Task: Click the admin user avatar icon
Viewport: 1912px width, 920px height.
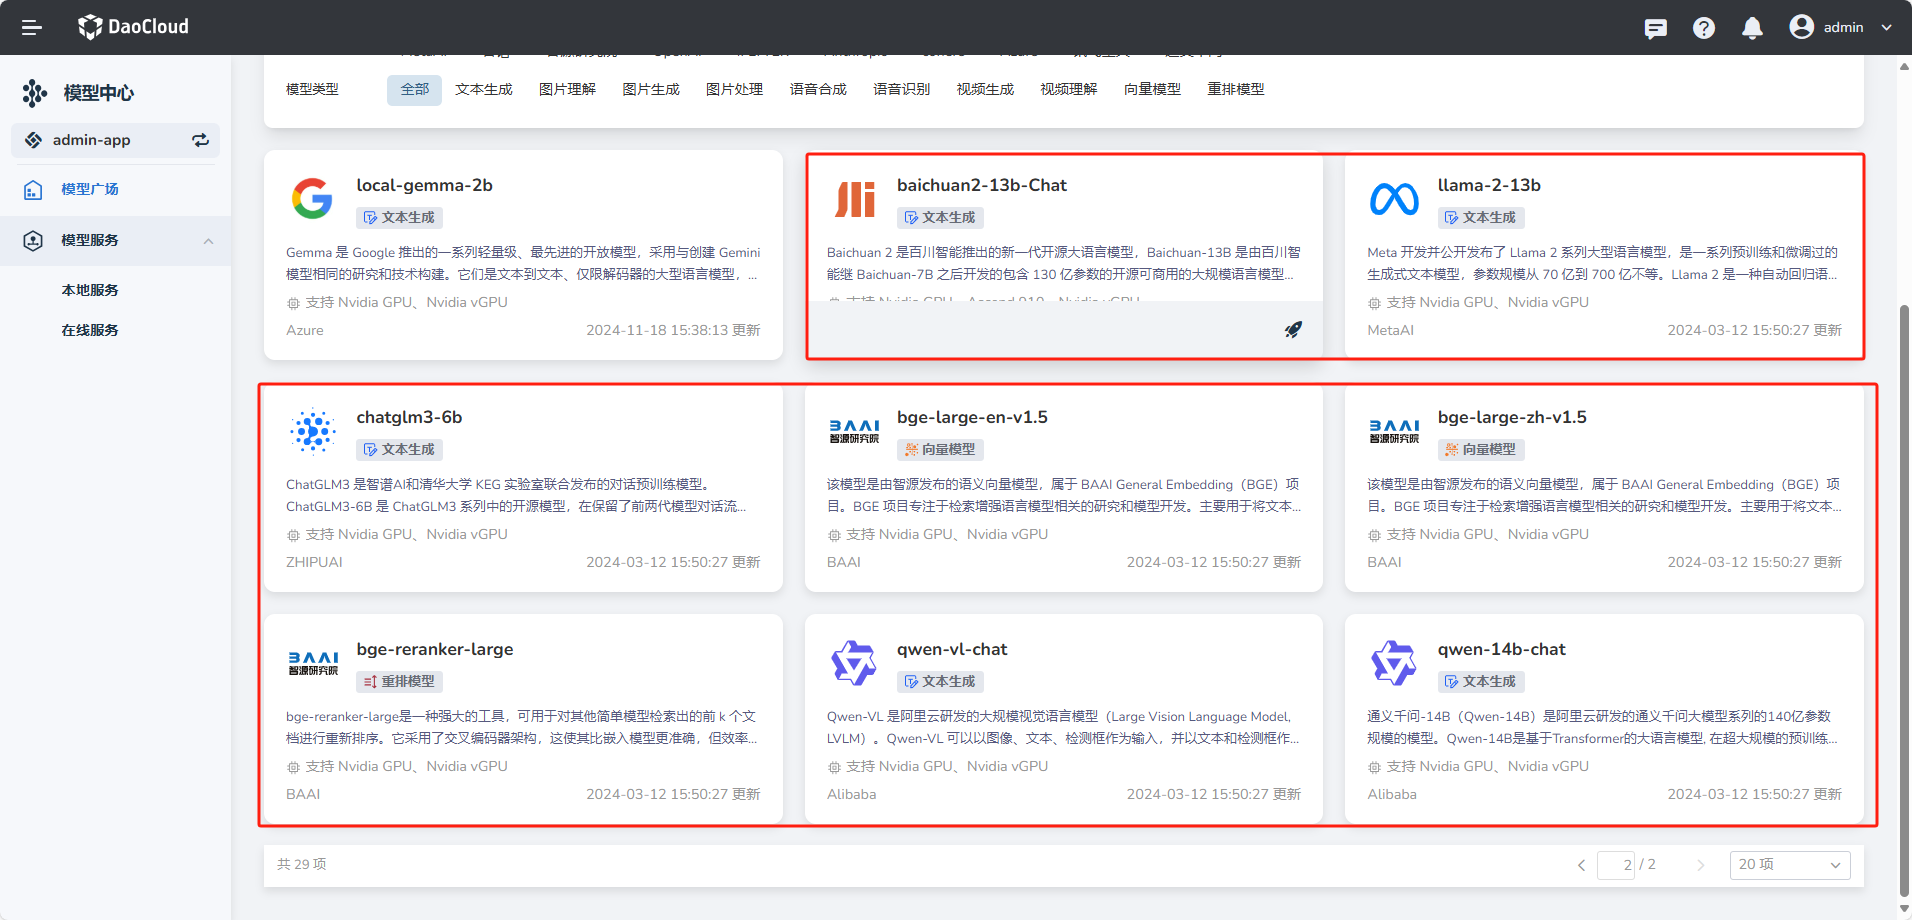Action: point(1802,27)
